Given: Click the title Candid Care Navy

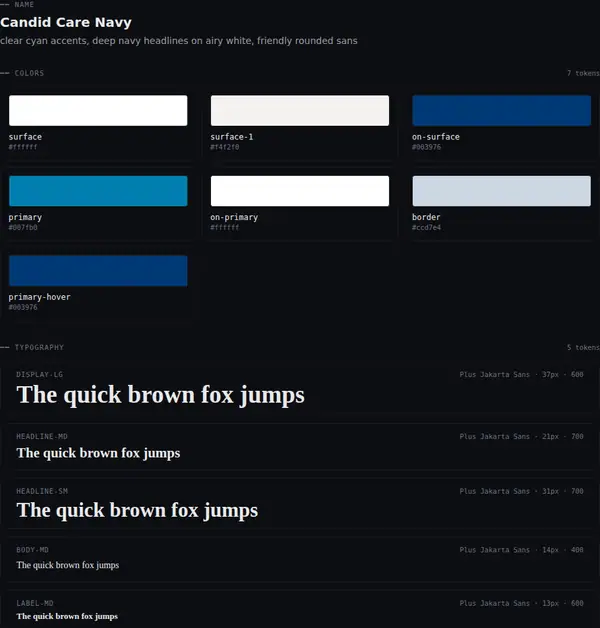Looking at the screenshot, I should (66, 22).
